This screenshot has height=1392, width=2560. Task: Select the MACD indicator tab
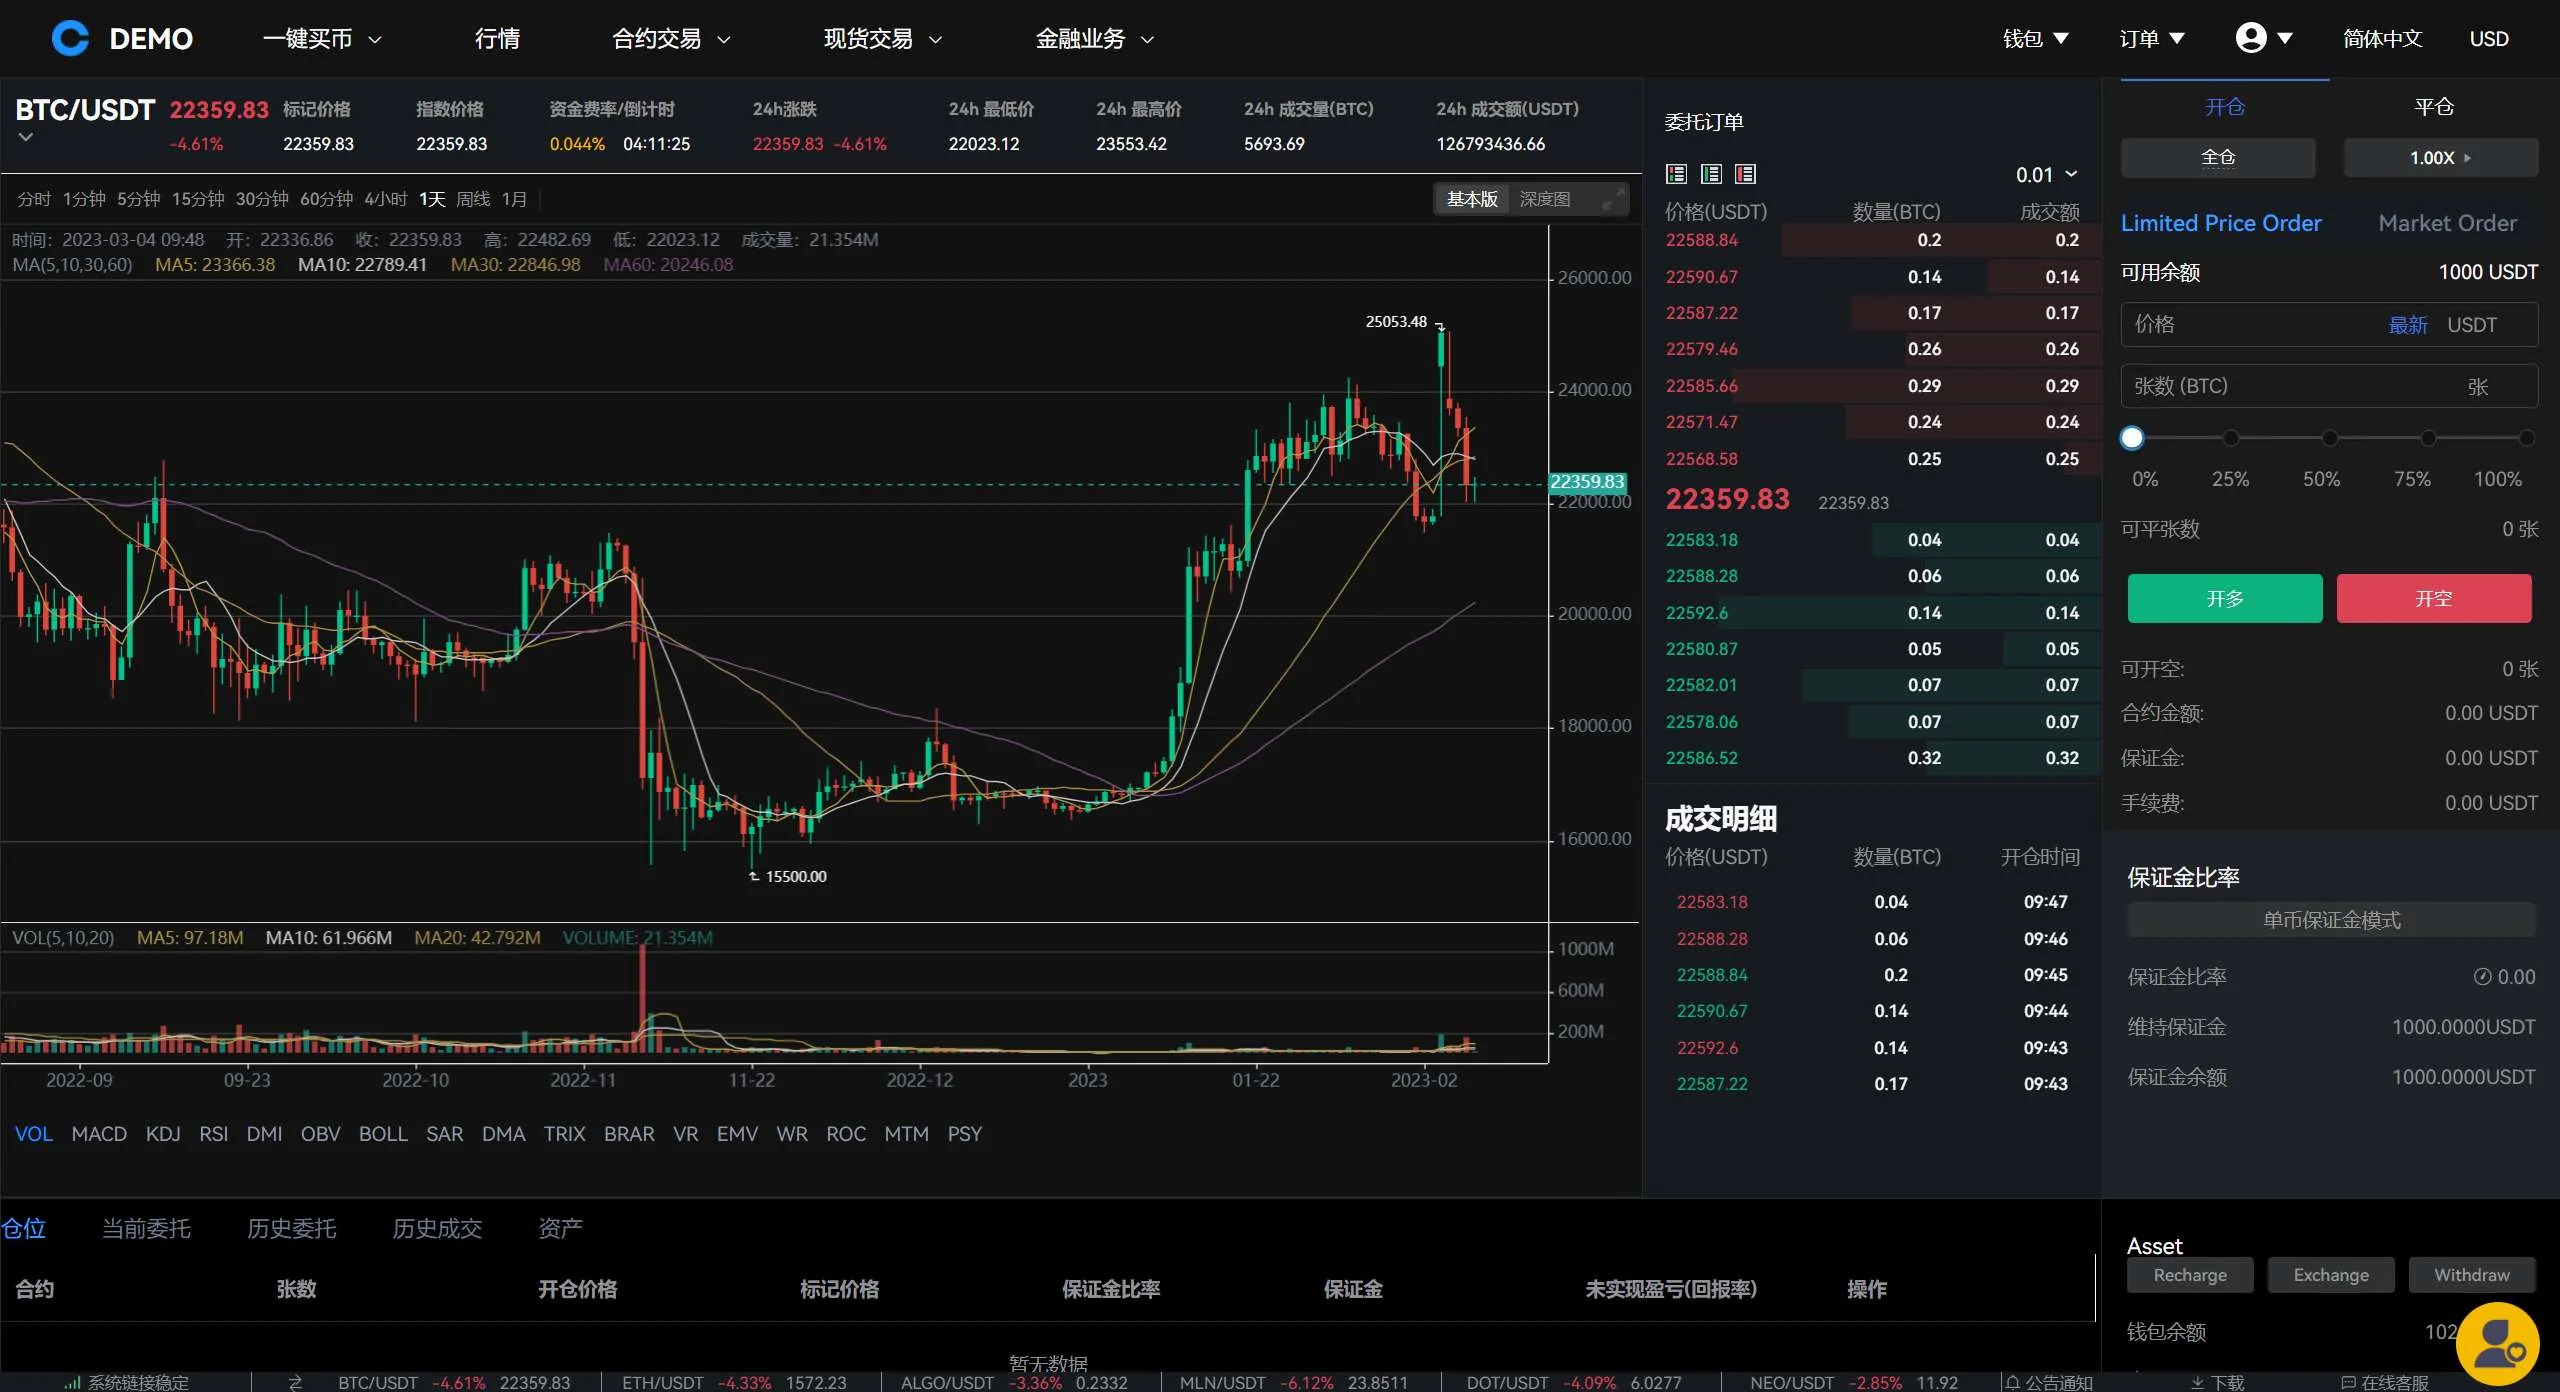(99, 1134)
